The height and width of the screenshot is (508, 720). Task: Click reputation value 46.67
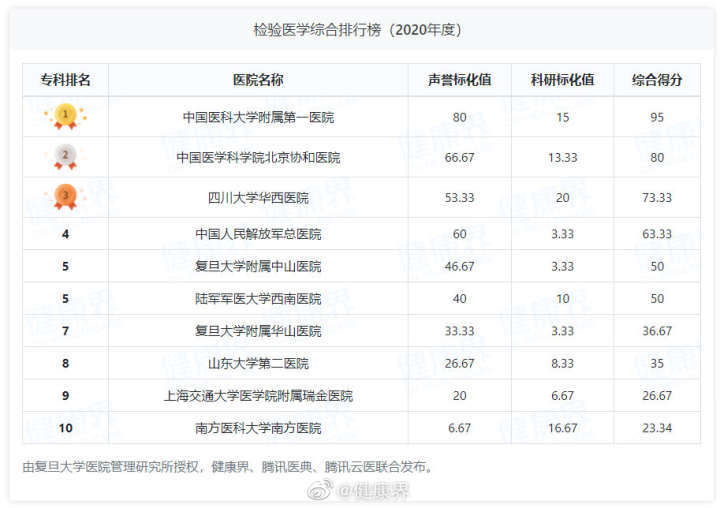460,266
